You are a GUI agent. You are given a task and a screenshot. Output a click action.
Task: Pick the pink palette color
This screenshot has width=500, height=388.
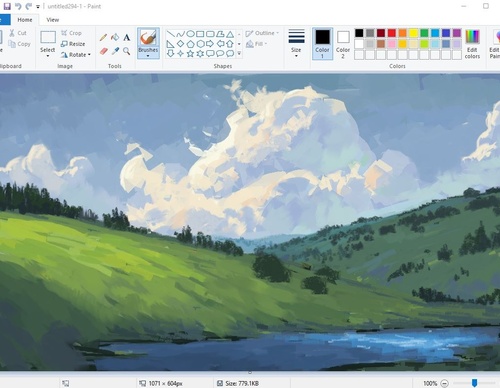[392, 44]
